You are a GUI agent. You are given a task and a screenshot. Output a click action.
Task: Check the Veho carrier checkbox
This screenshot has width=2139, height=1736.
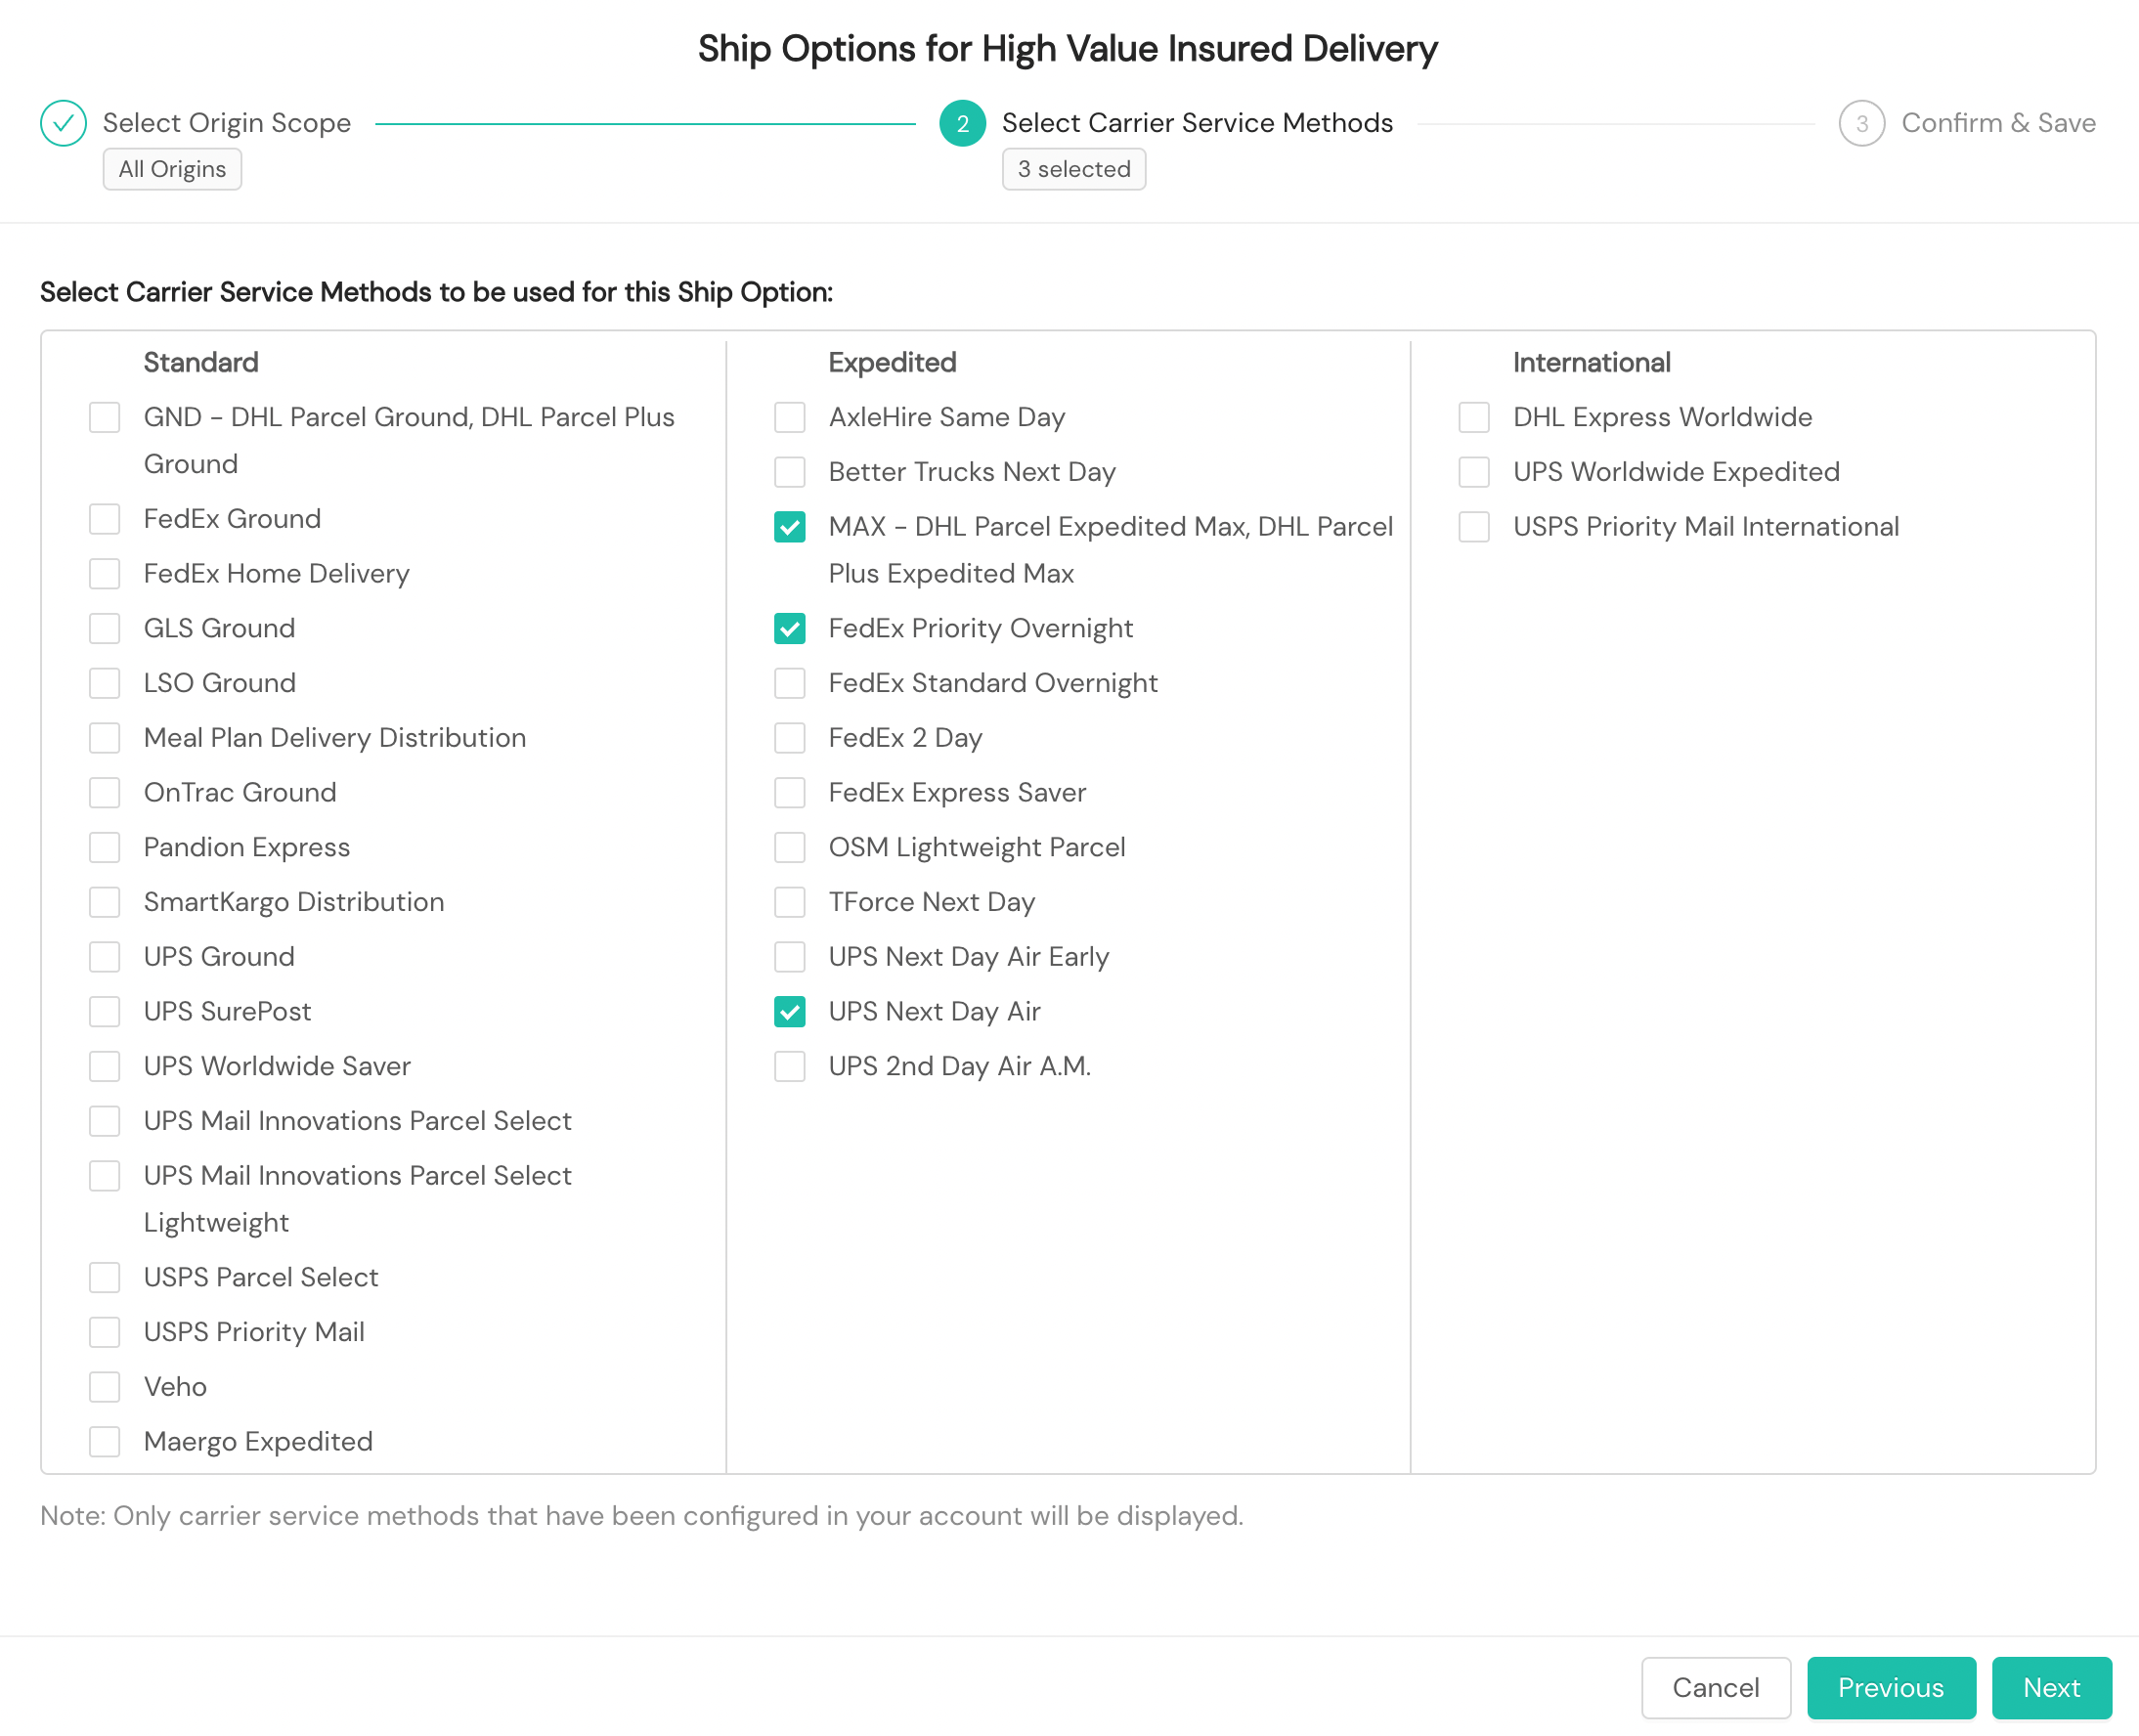point(104,1386)
